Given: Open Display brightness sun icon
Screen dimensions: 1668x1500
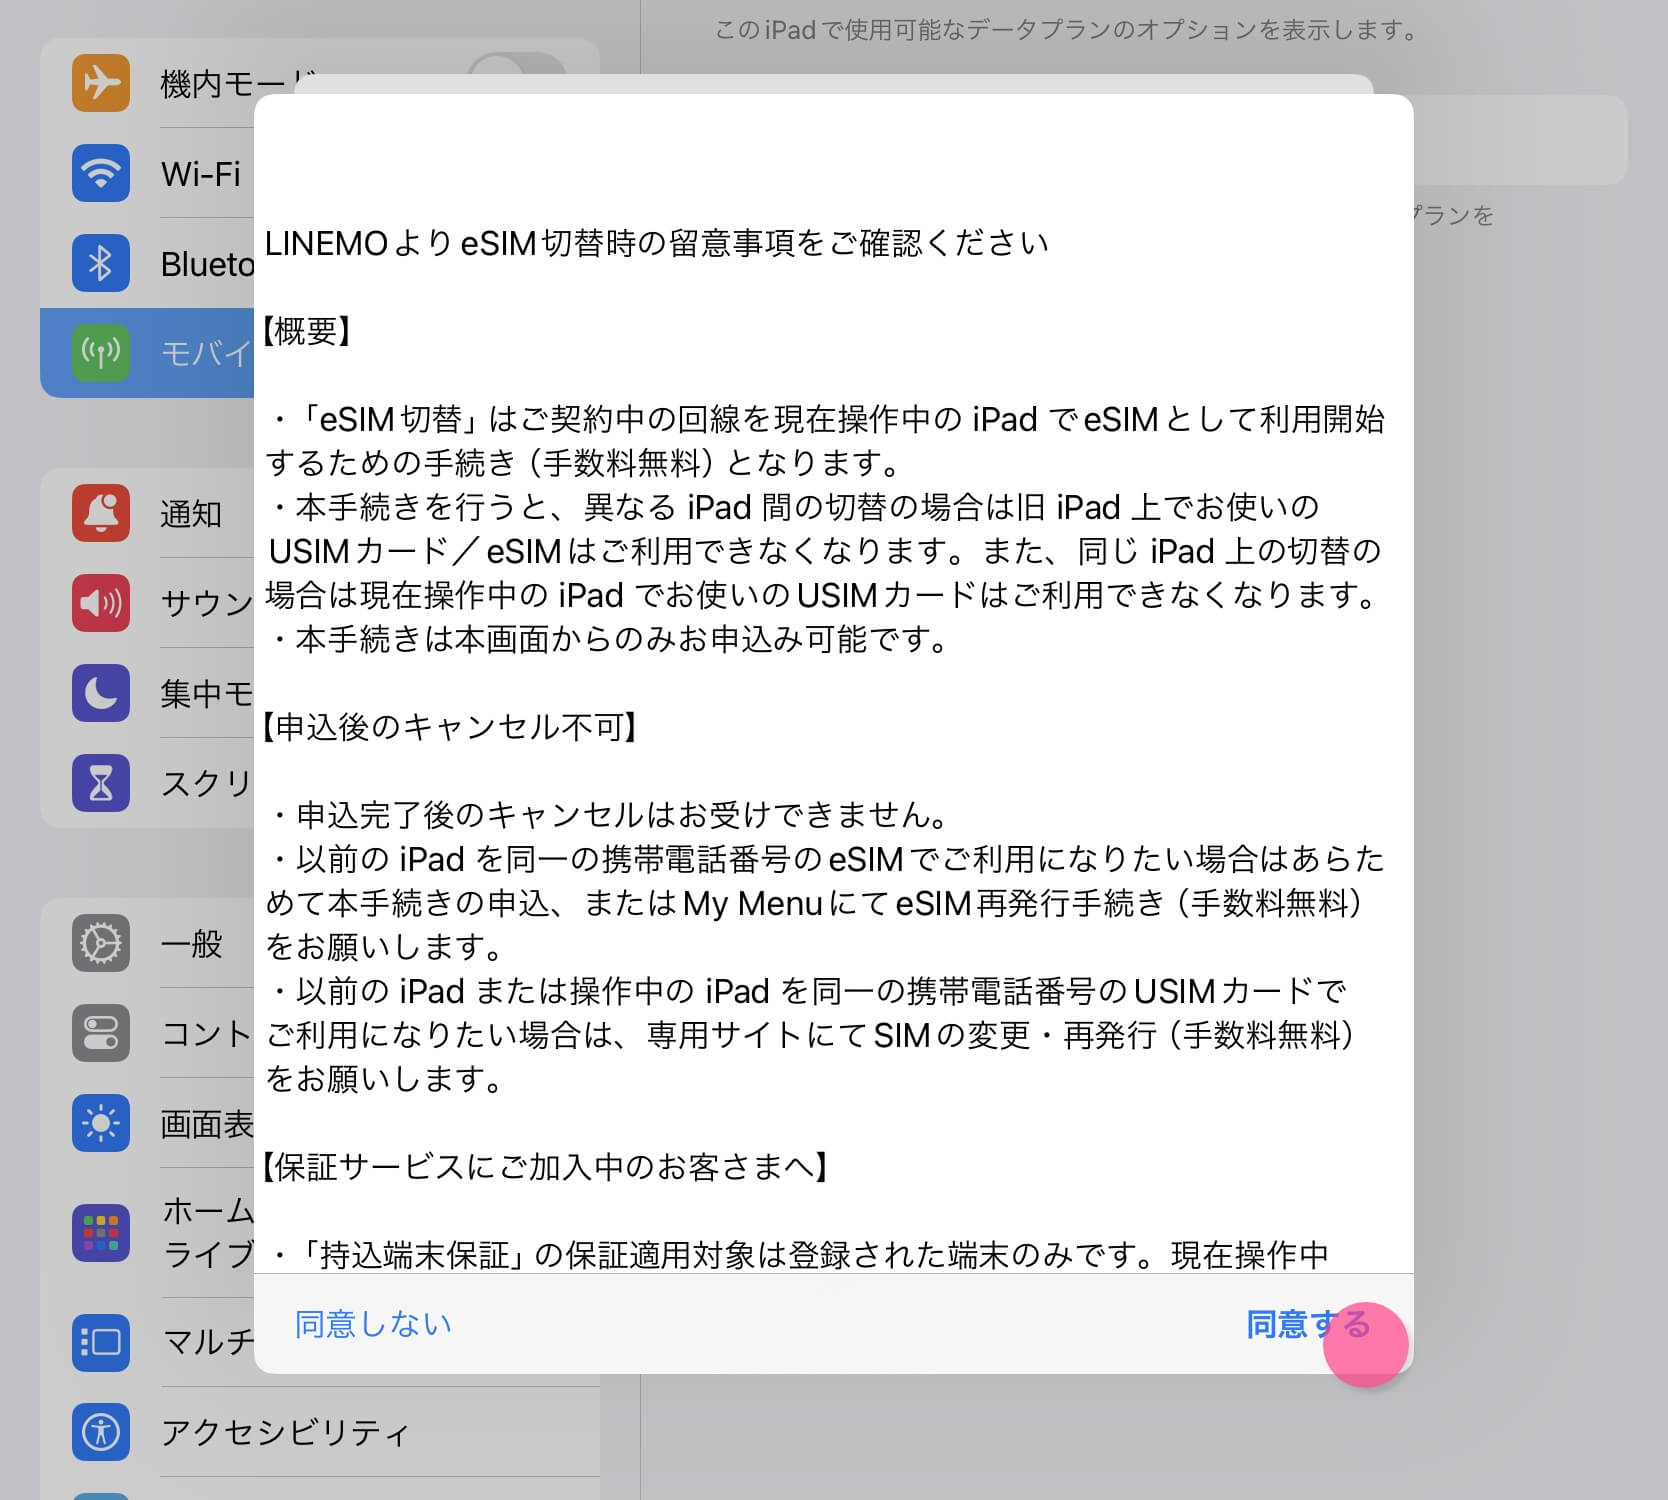Looking at the screenshot, I should coord(101,1123).
